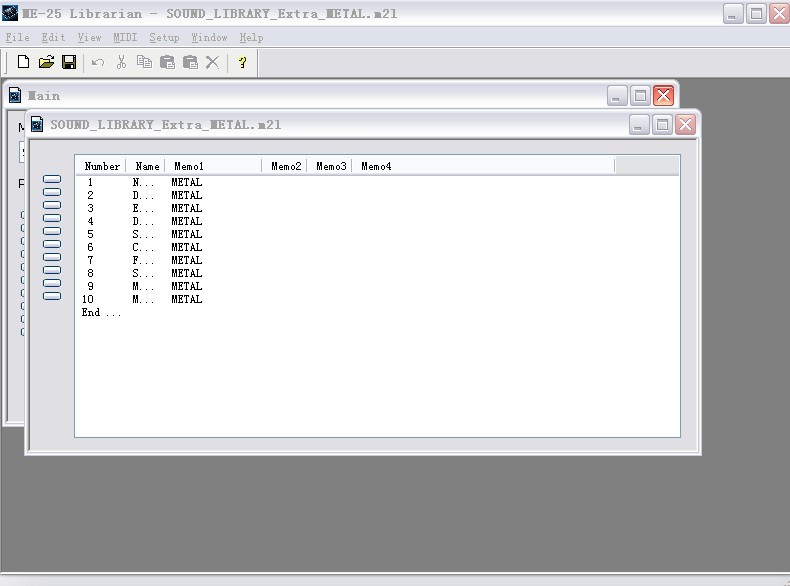
Task: Click the Undo arrow toolbar icon
Action: 98,62
